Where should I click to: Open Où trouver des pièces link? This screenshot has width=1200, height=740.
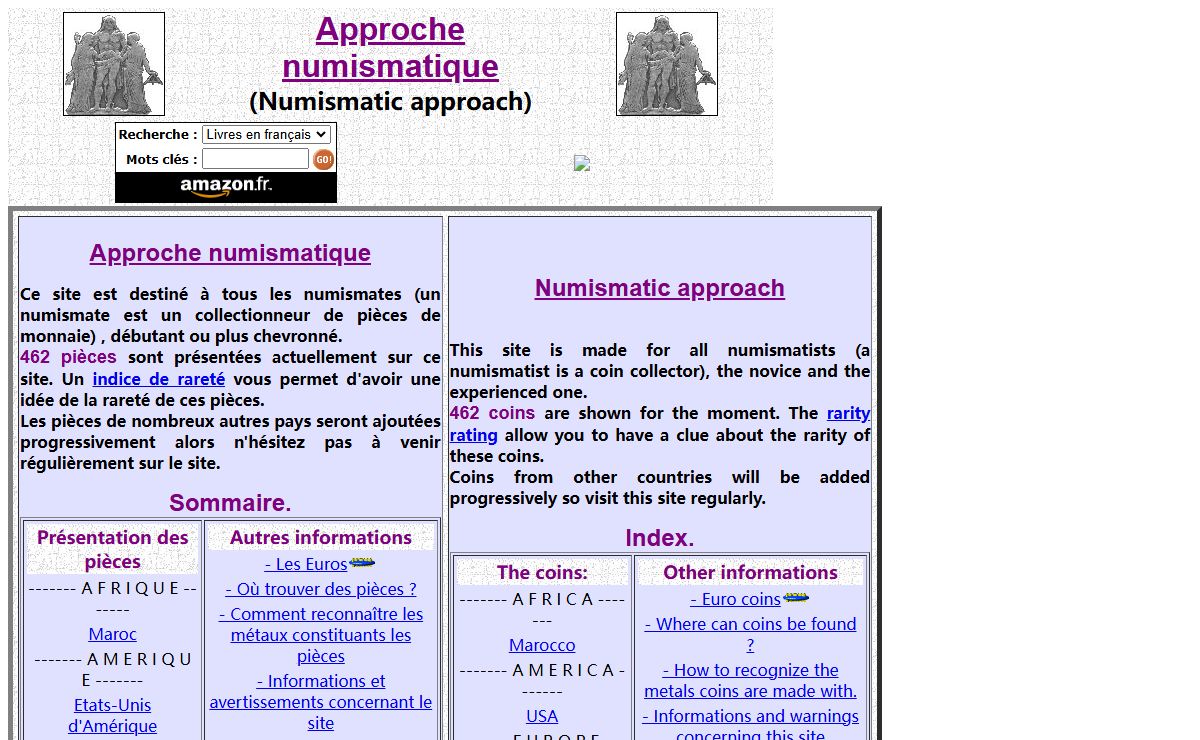[321, 589]
